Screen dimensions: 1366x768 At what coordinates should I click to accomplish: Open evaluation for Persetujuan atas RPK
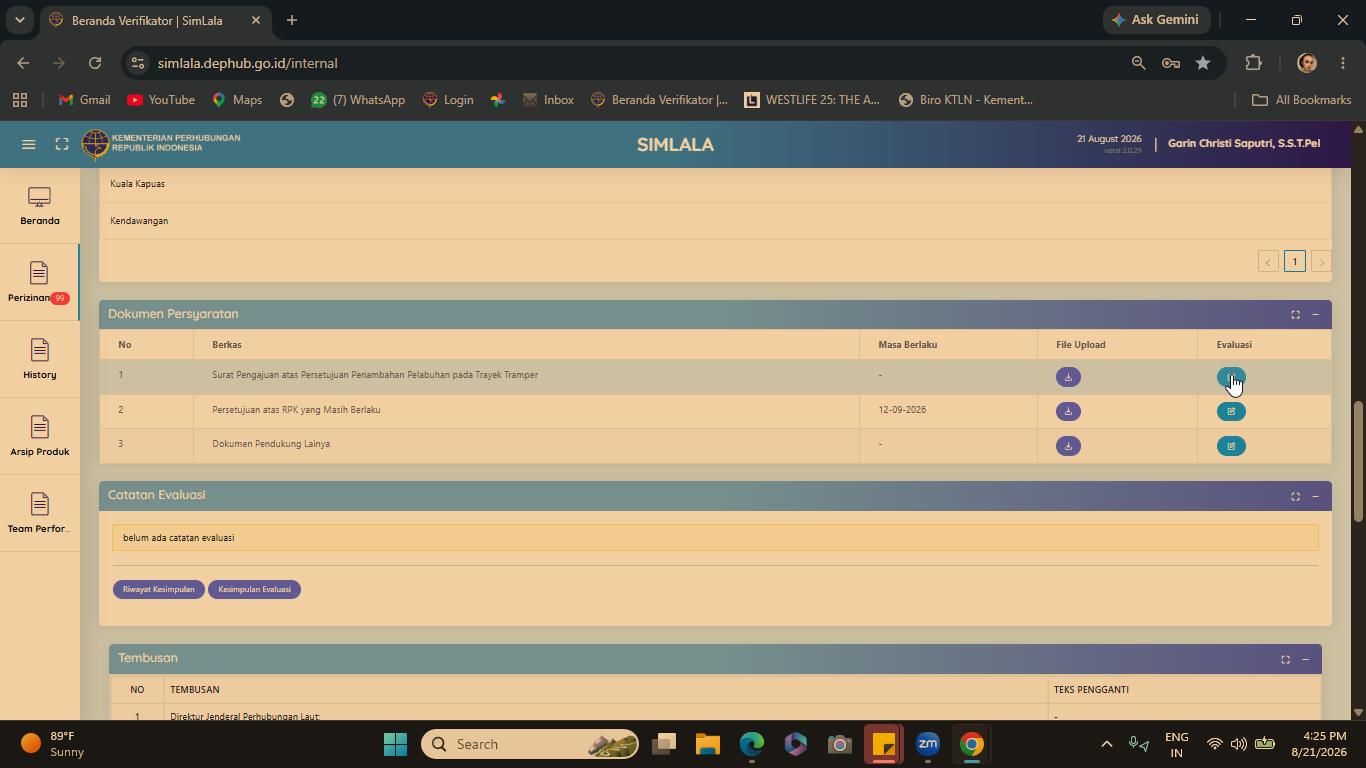pos(1231,411)
